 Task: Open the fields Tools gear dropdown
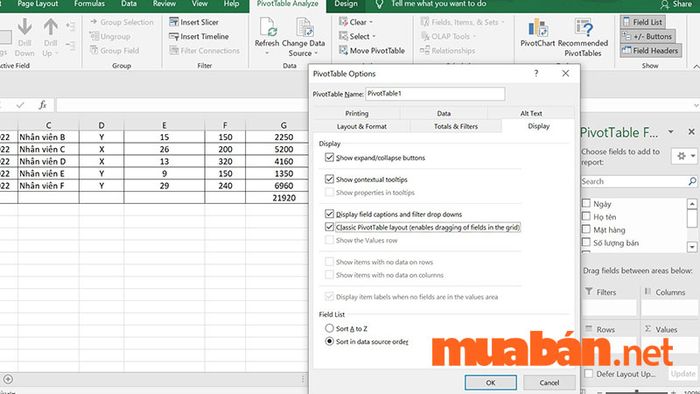(684, 156)
